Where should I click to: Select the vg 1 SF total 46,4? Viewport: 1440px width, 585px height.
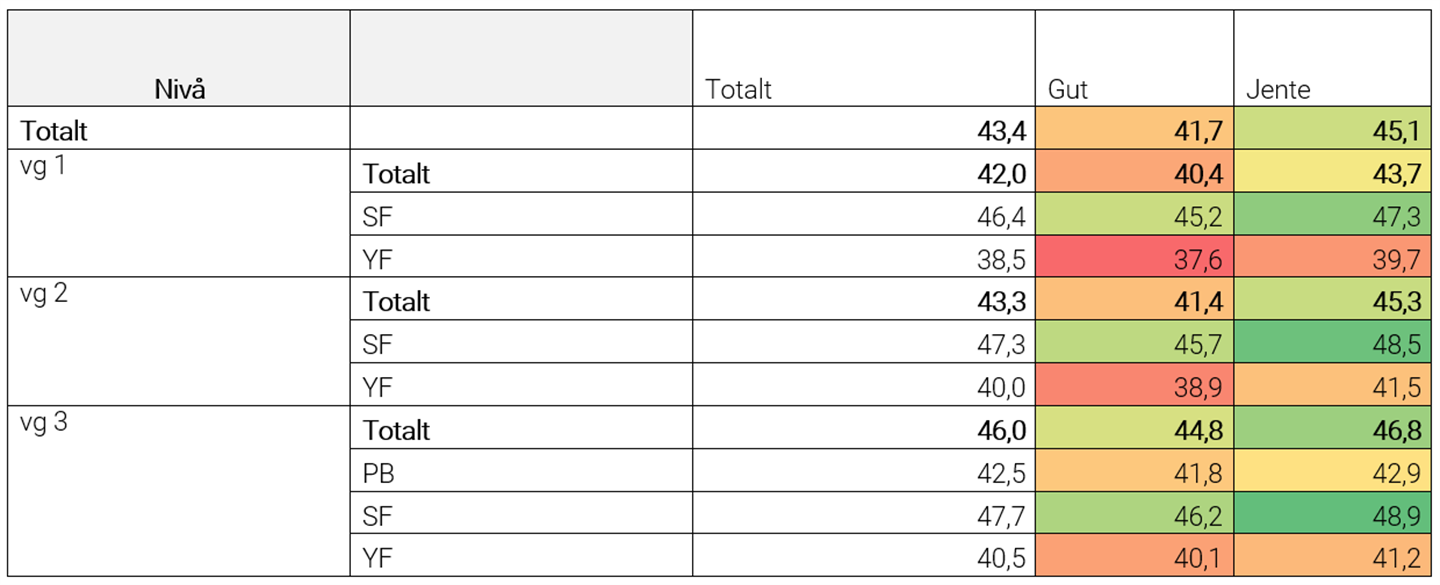click(x=864, y=214)
